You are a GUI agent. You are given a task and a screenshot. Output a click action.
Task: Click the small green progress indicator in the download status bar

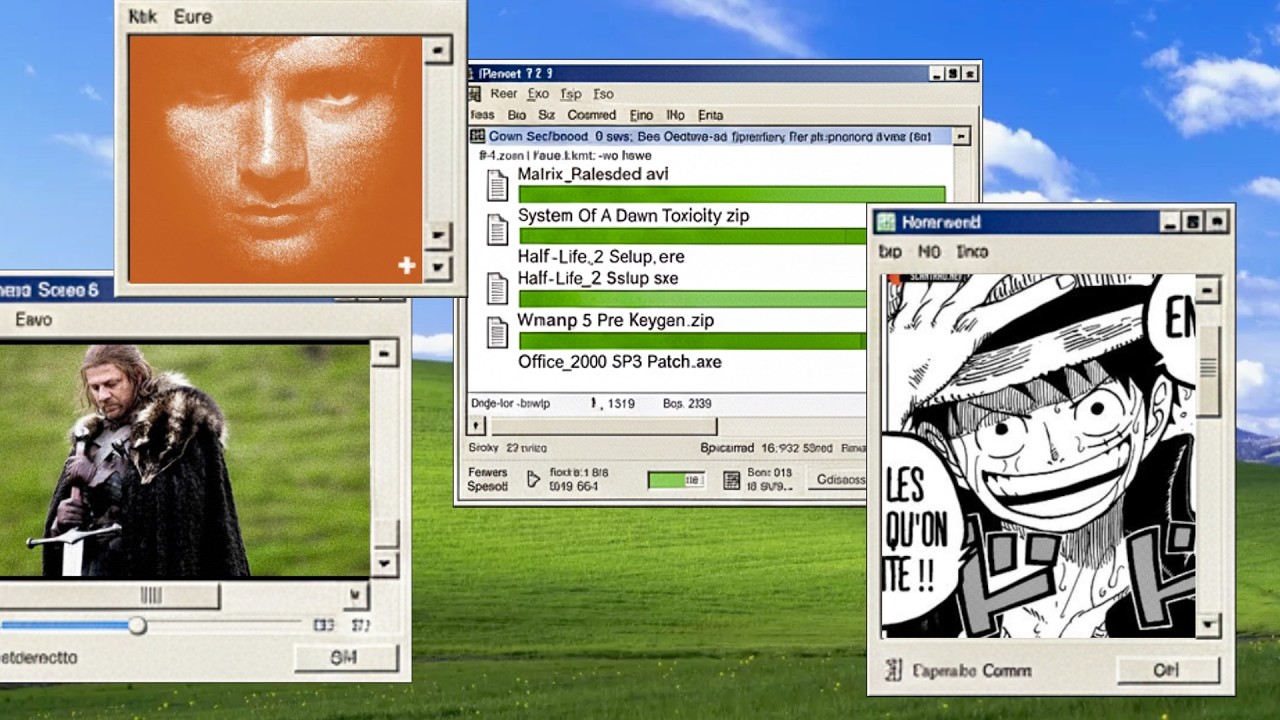pos(677,481)
